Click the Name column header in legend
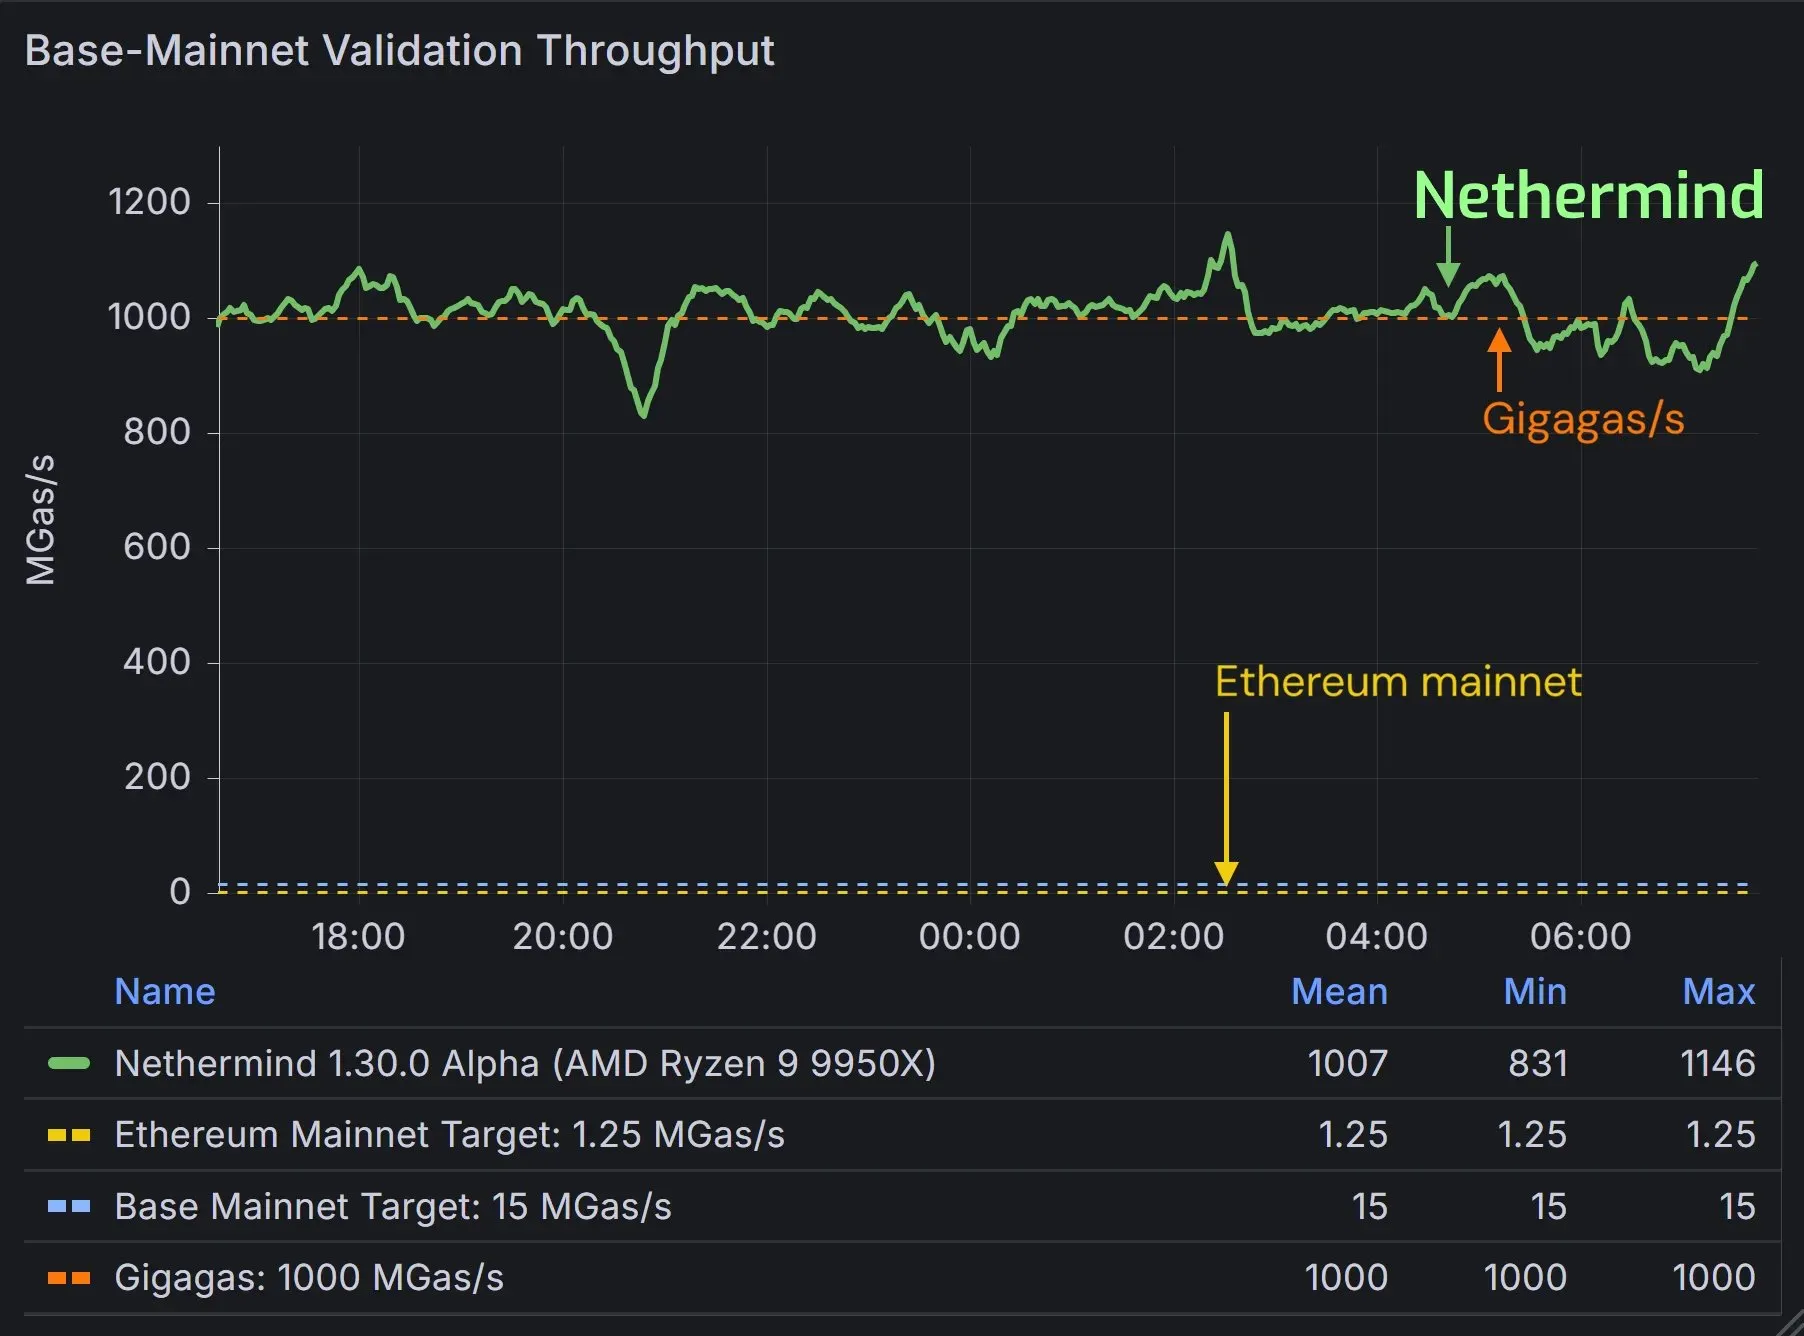1804x1336 pixels. click(x=165, y=991)
